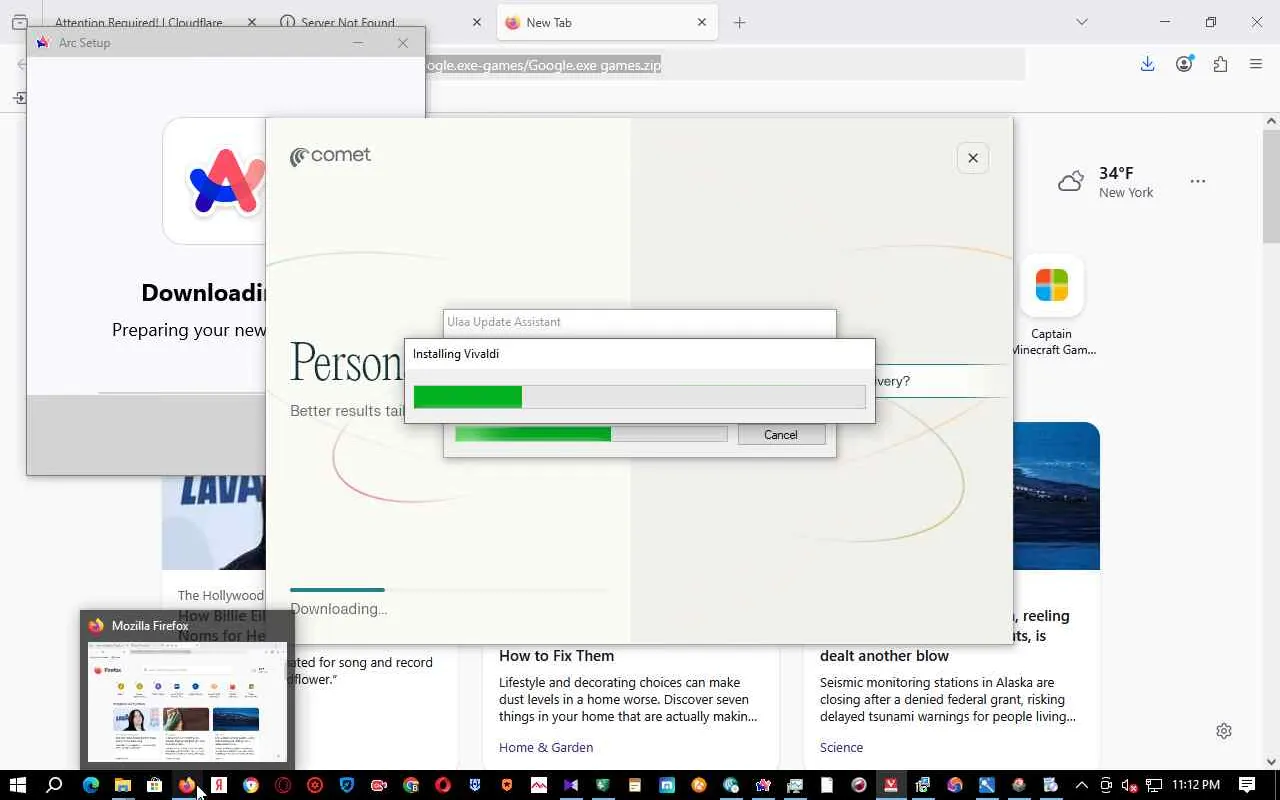Open File Explorer from the taskbar
This screenshot has height=800, width=1280.
pyautogui.click(x=123, y=785)
